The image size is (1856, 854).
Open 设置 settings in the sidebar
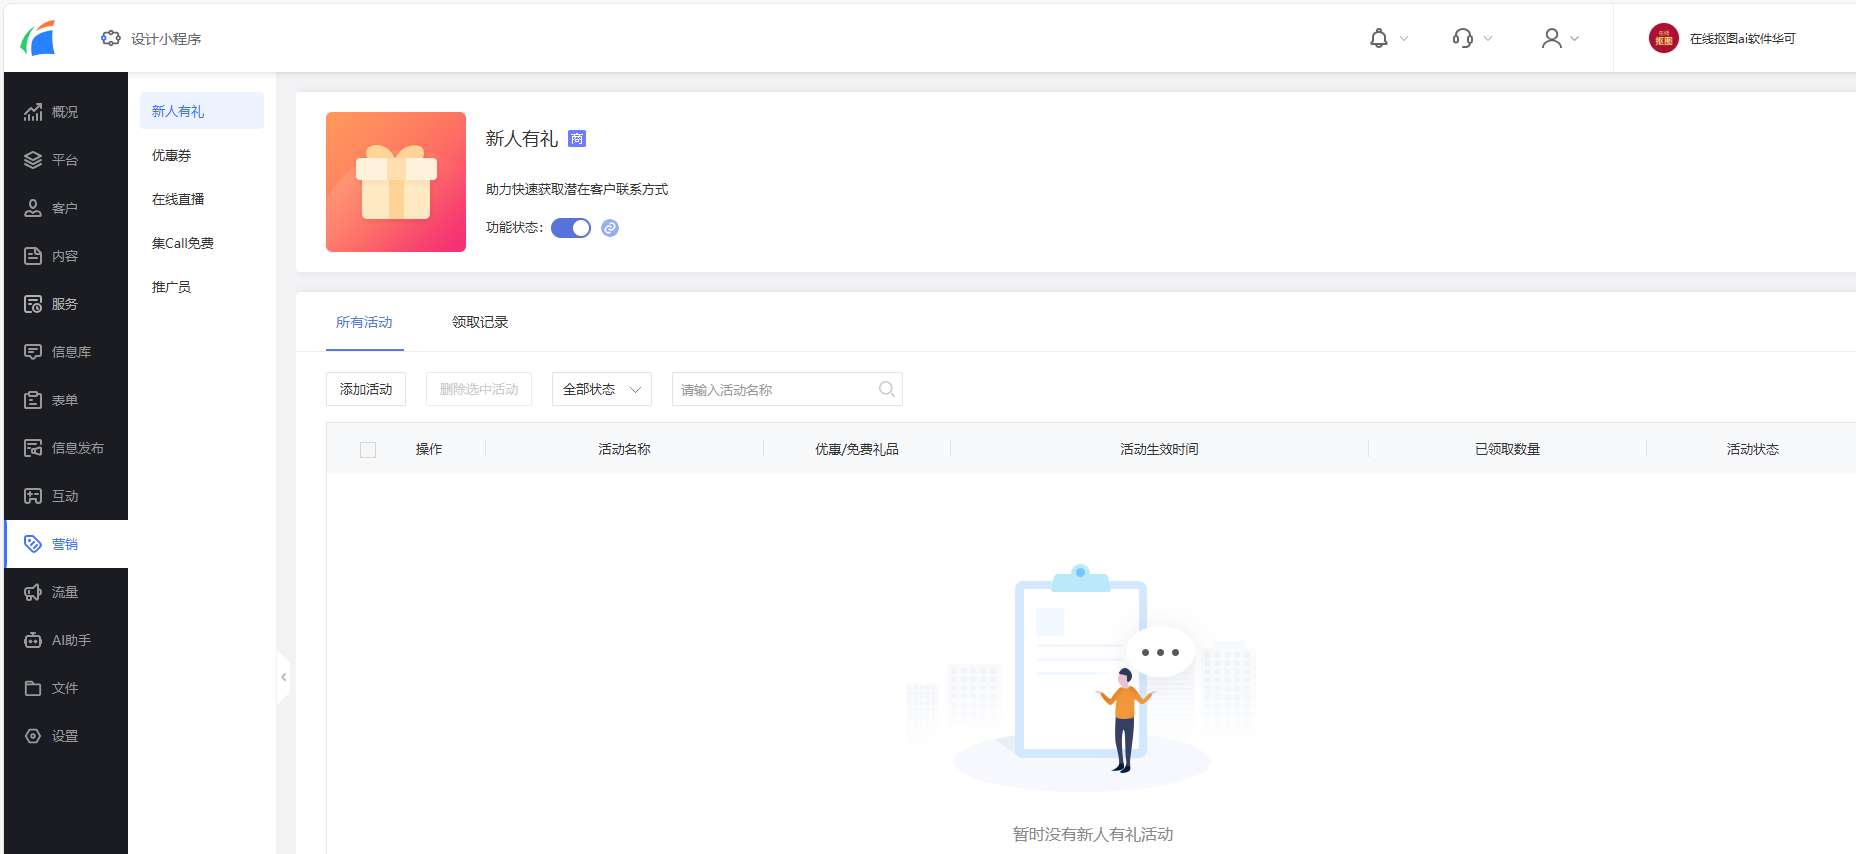pyautogui.click(x=65, y=736)
